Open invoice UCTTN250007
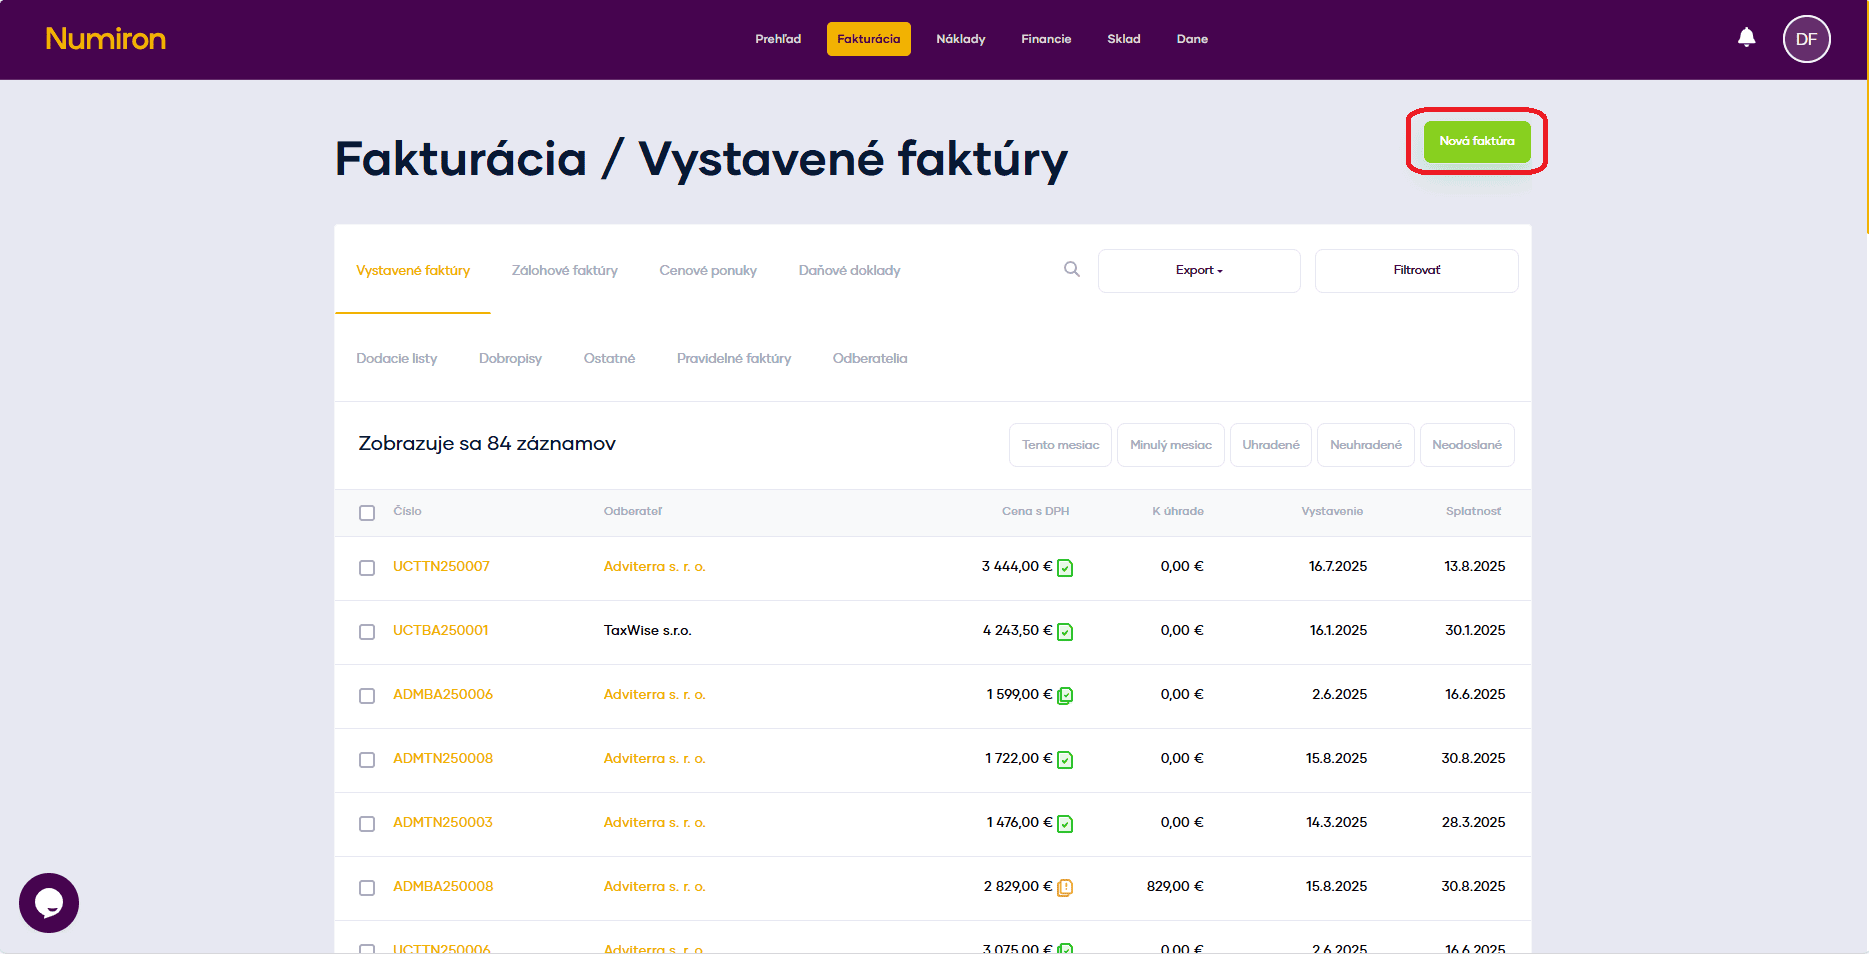This screenshot has height=954, width=1869. tap(441, 566)
